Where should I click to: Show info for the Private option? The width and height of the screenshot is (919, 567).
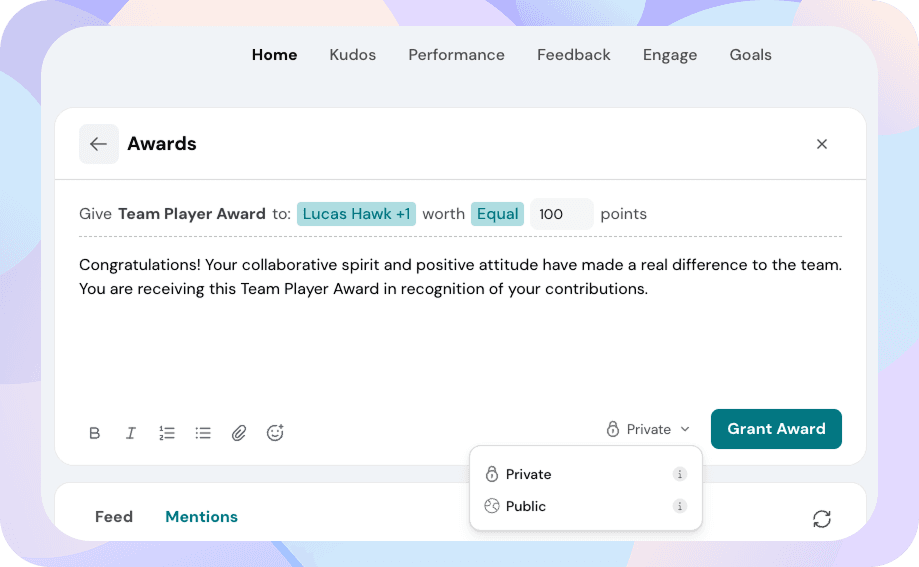679,474
